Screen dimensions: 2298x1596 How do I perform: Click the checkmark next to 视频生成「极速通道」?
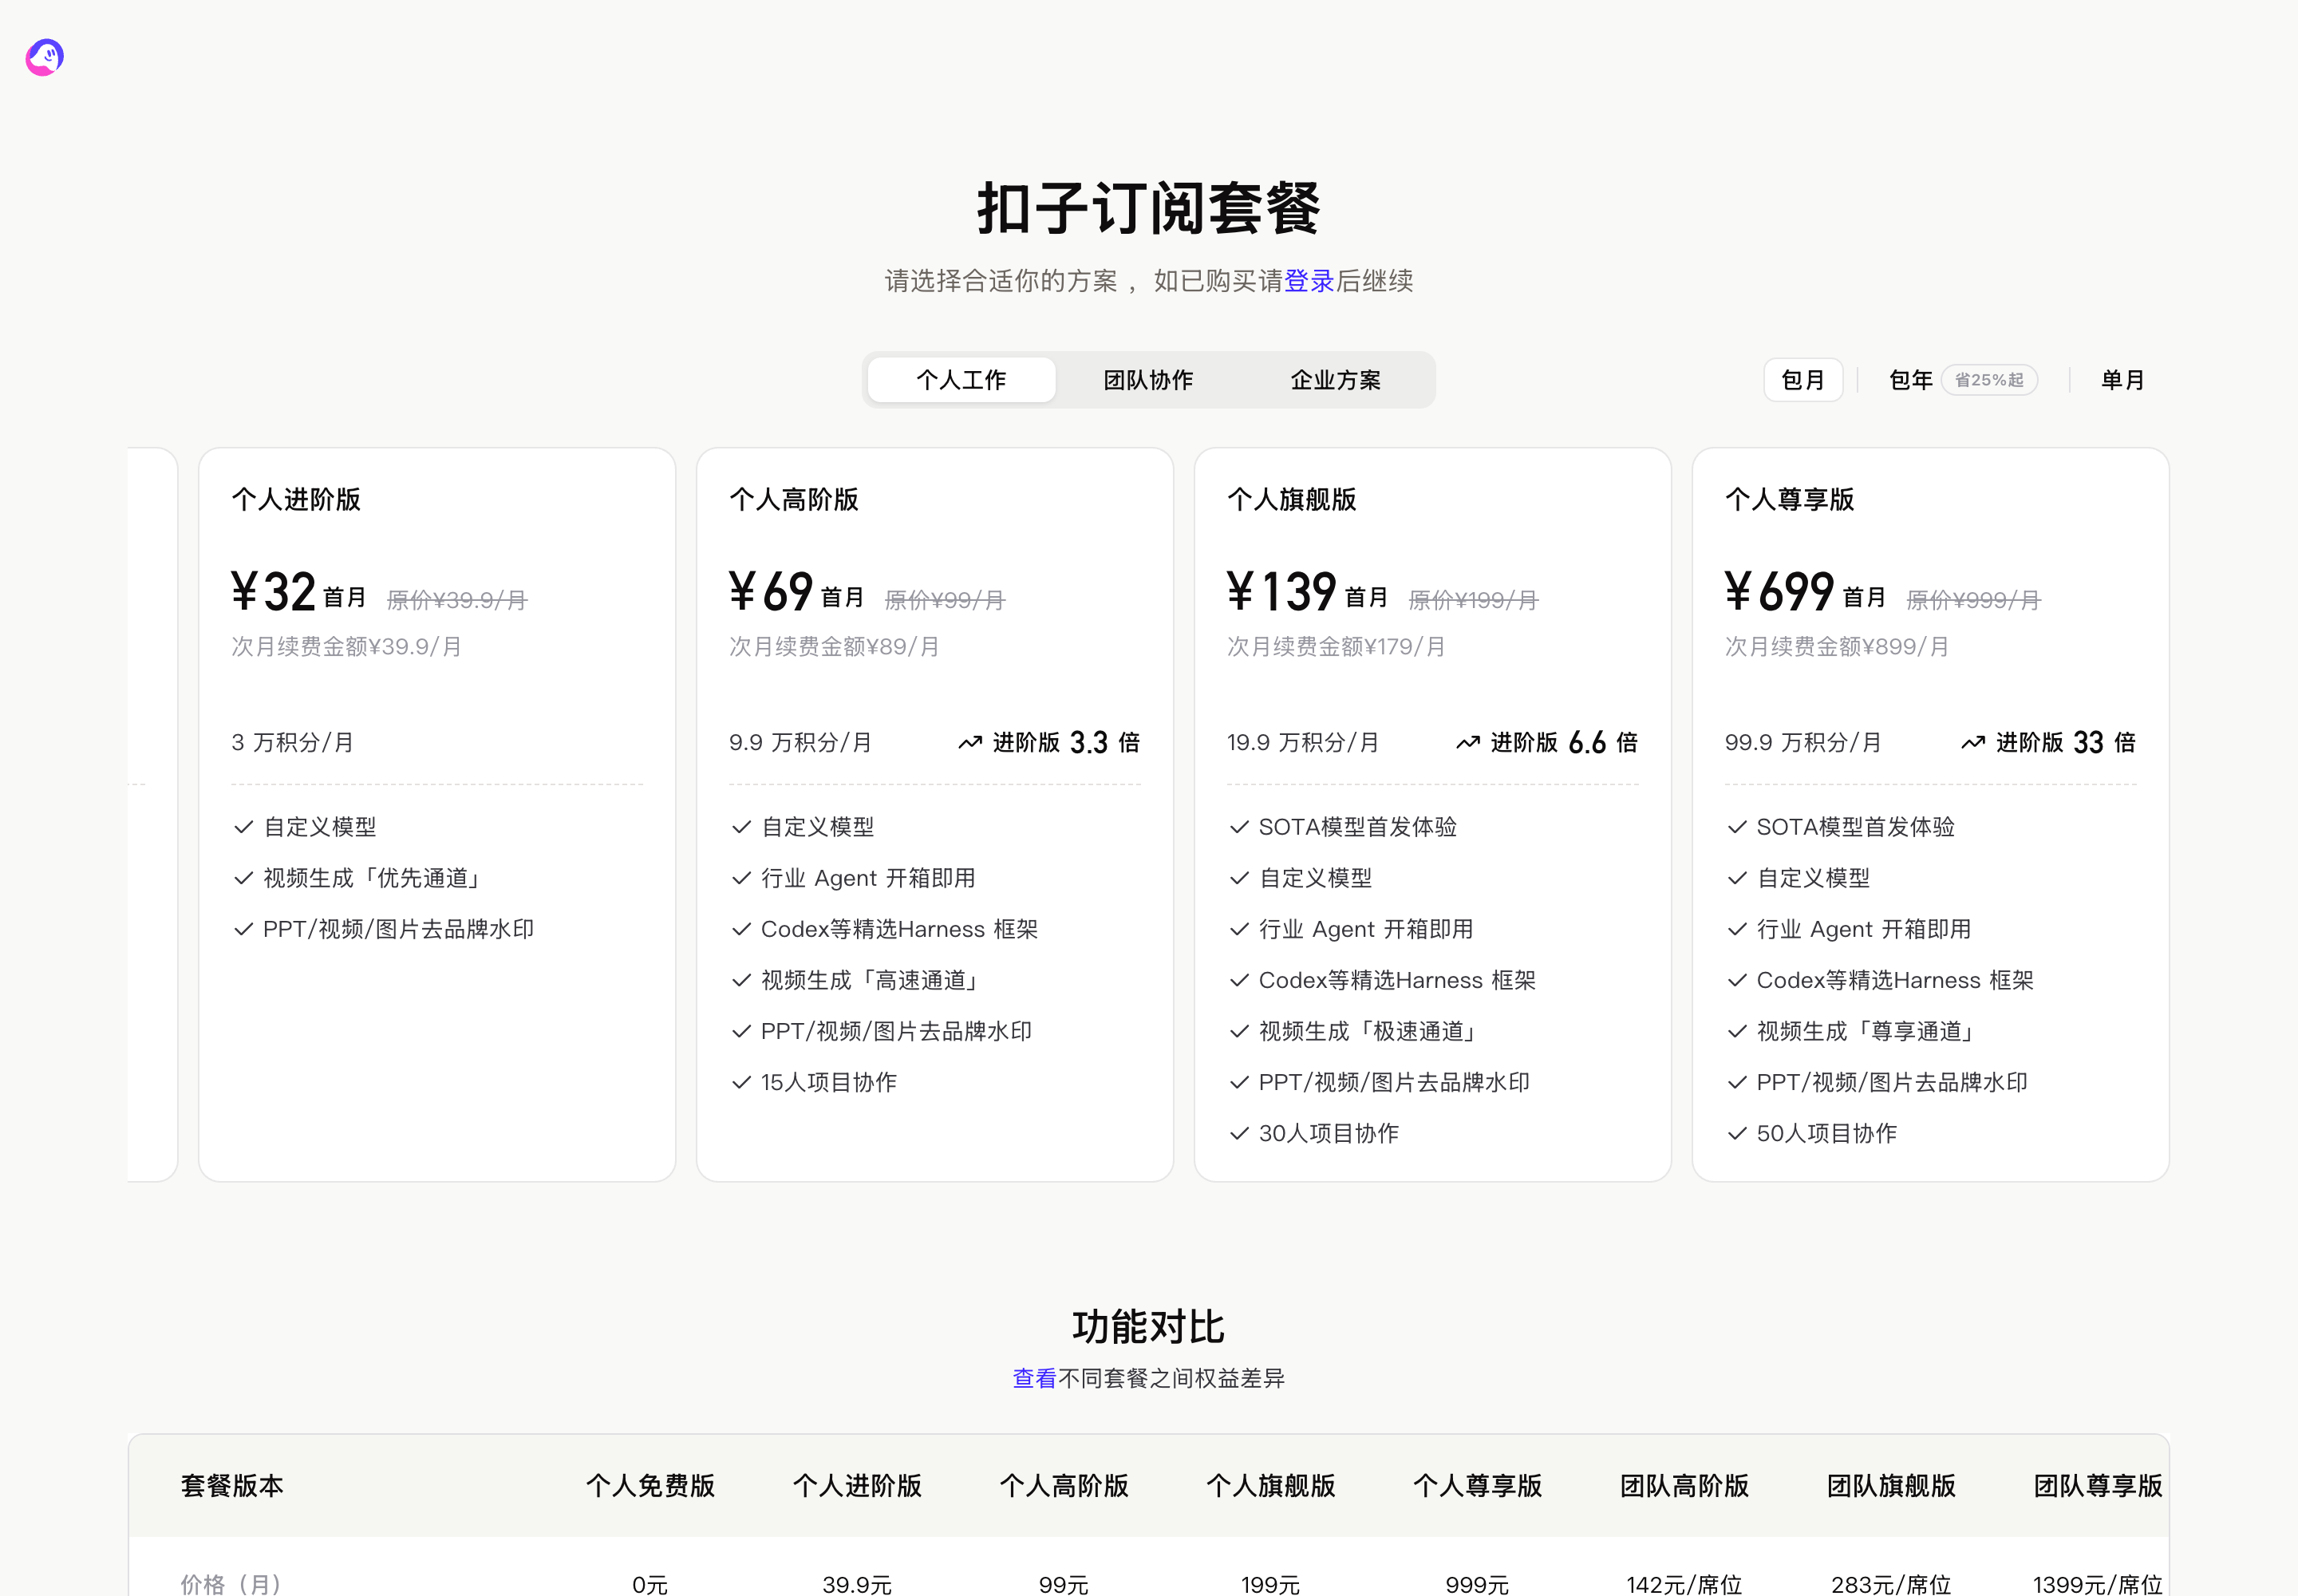pyautogui.click(x=1239, y=1031)
